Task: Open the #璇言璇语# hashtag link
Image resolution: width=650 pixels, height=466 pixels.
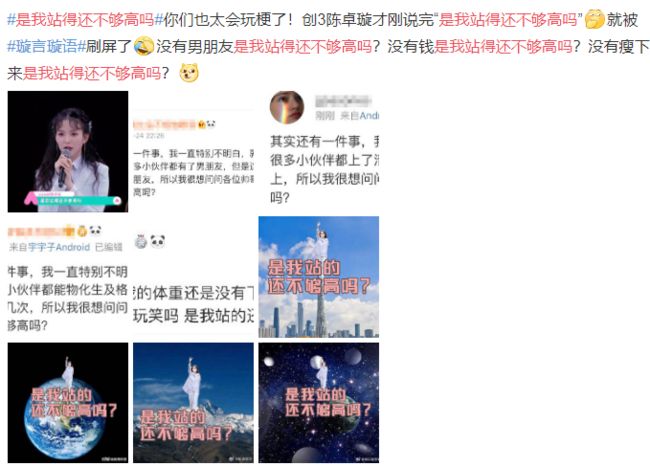Action: (x=46, y=46)
